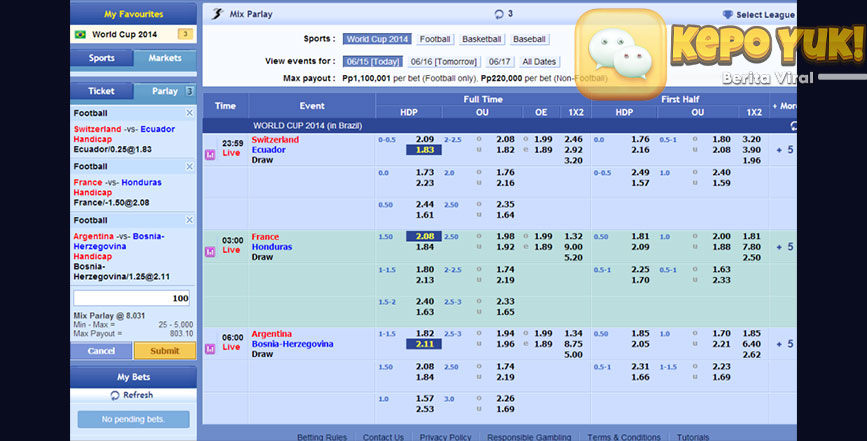This screenshot has width=867, height=441.
Task: Cancel the parlay bet
Action: click(x=101, y=351)
